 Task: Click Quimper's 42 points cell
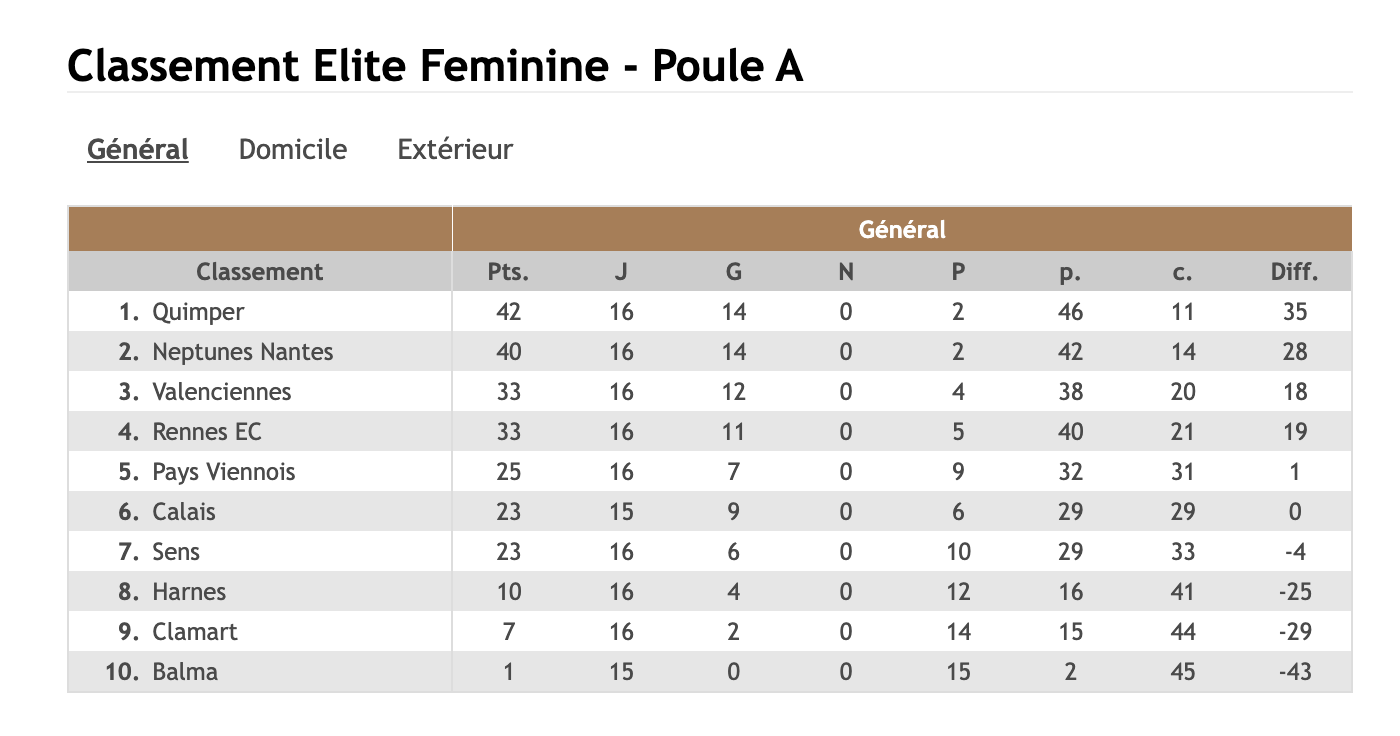pyautogui.click(x=508, y=312)
